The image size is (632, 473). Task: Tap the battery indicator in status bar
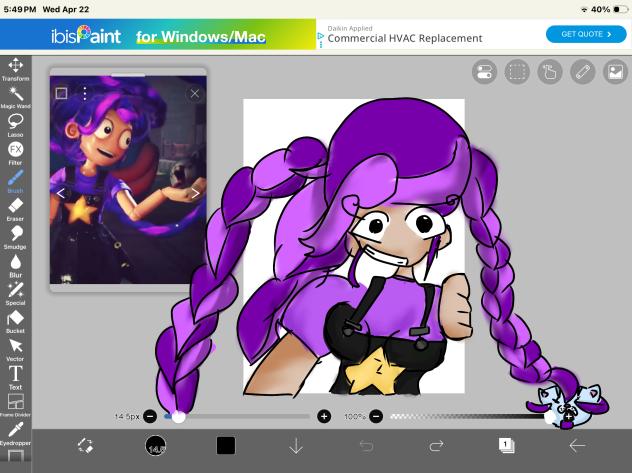[x=621, y=9]
